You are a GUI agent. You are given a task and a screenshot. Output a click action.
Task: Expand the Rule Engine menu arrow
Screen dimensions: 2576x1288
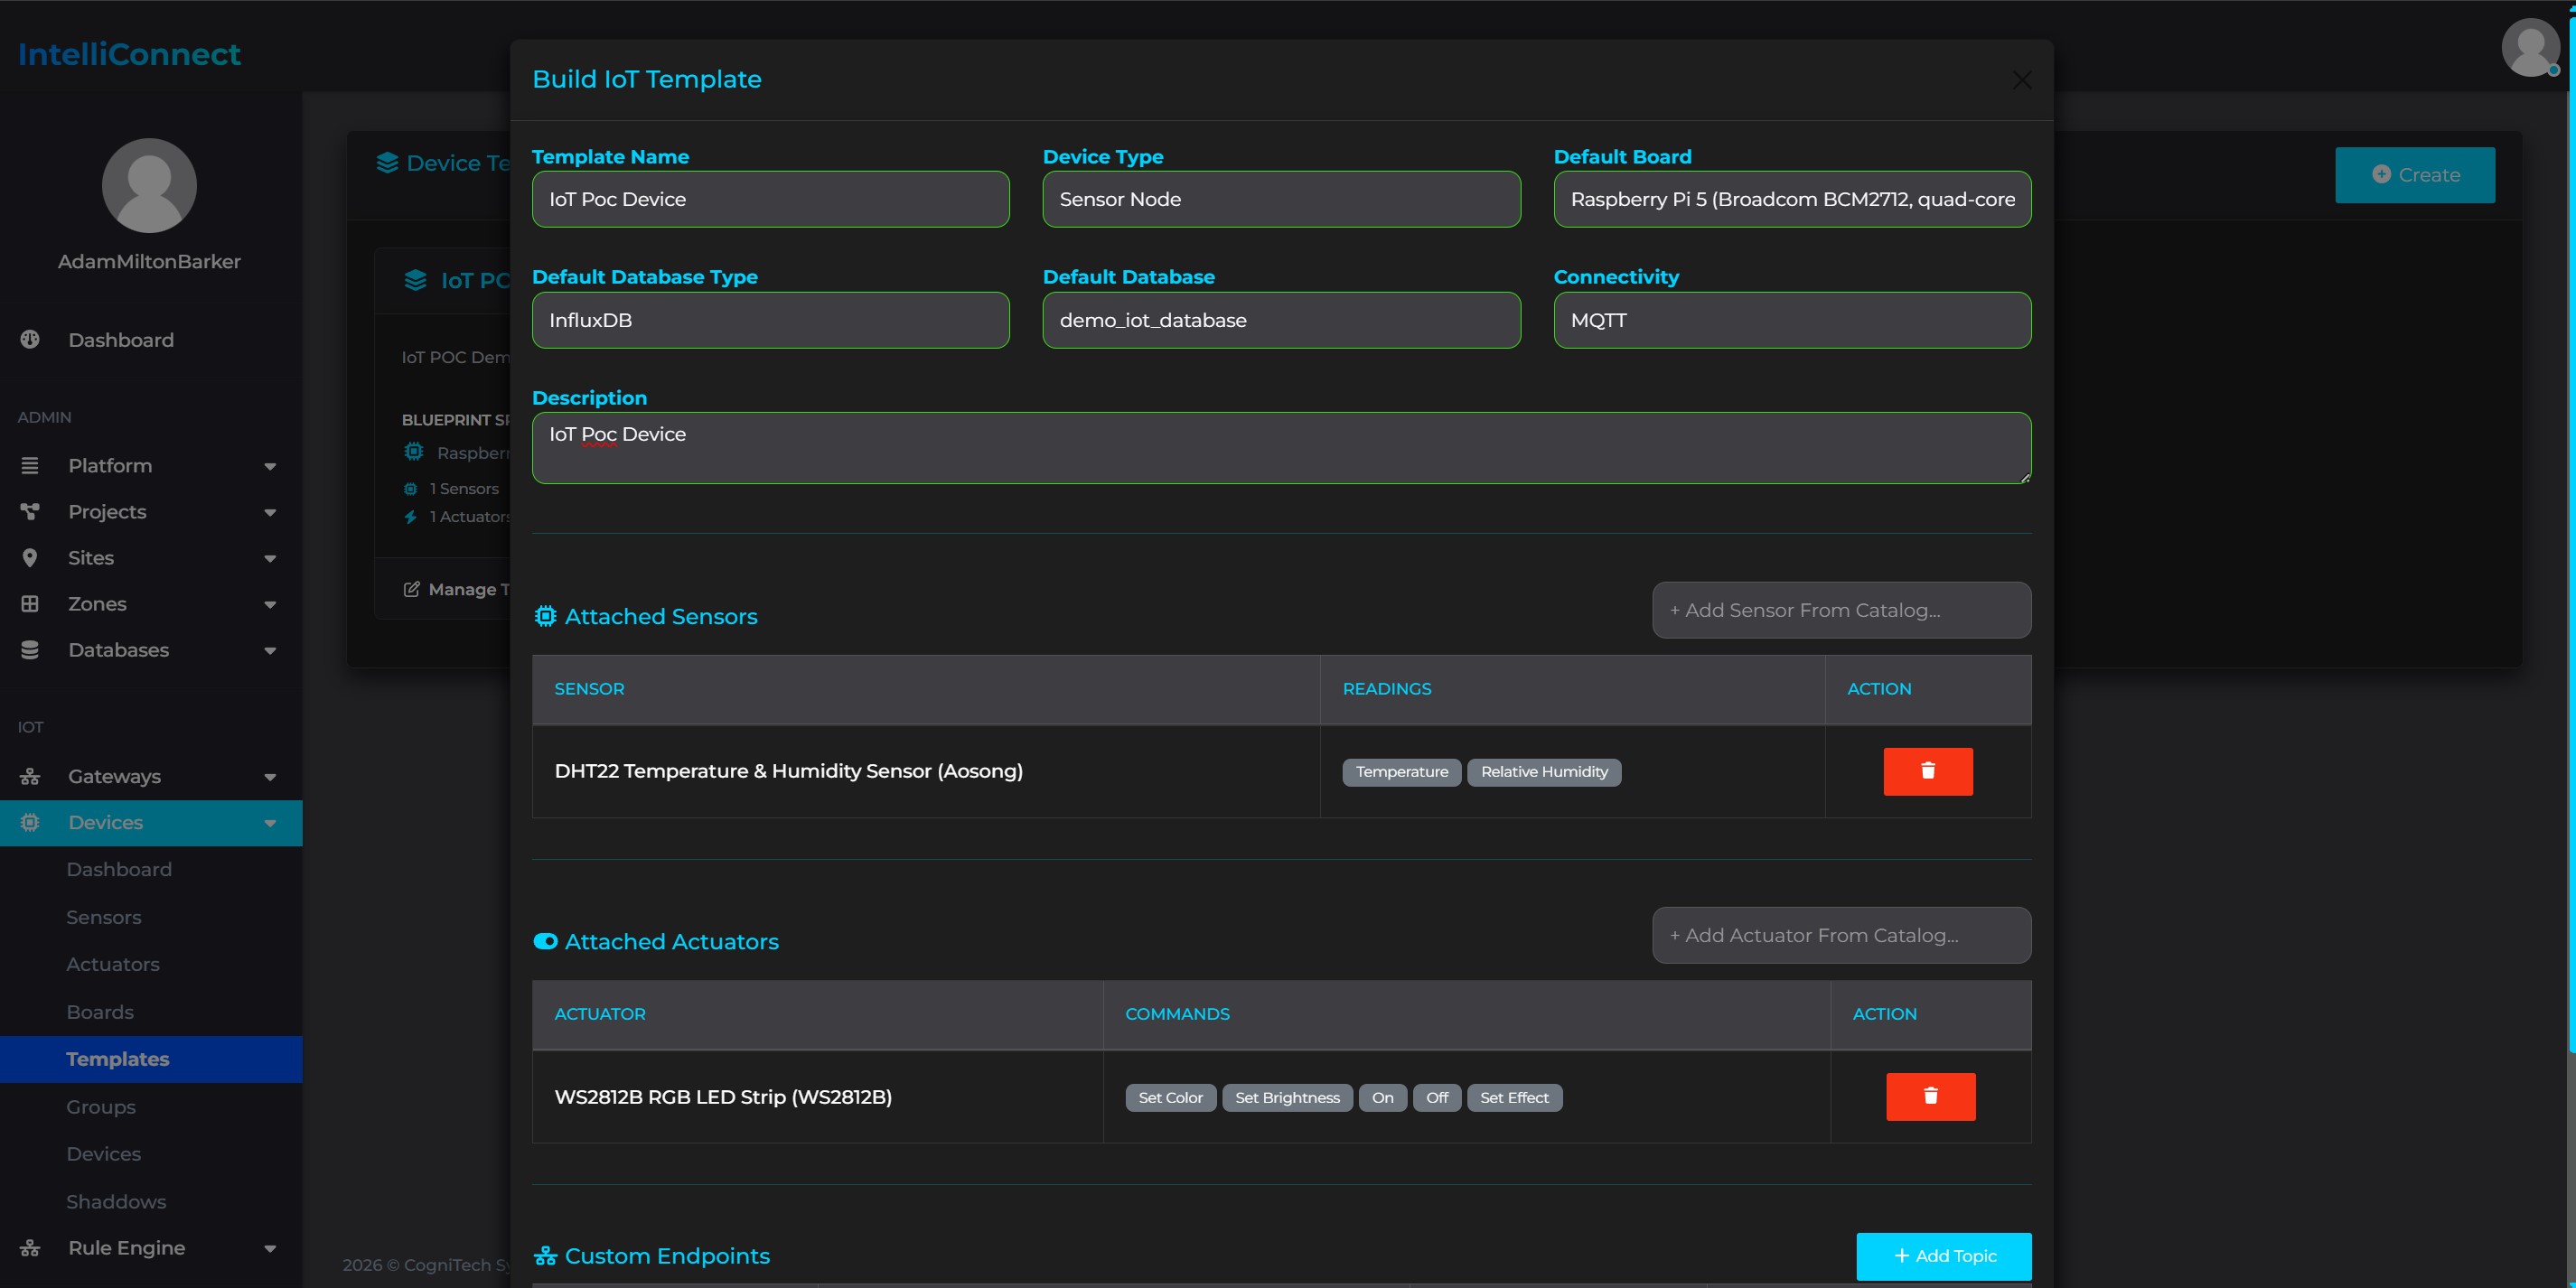[x=270, y=1249]
